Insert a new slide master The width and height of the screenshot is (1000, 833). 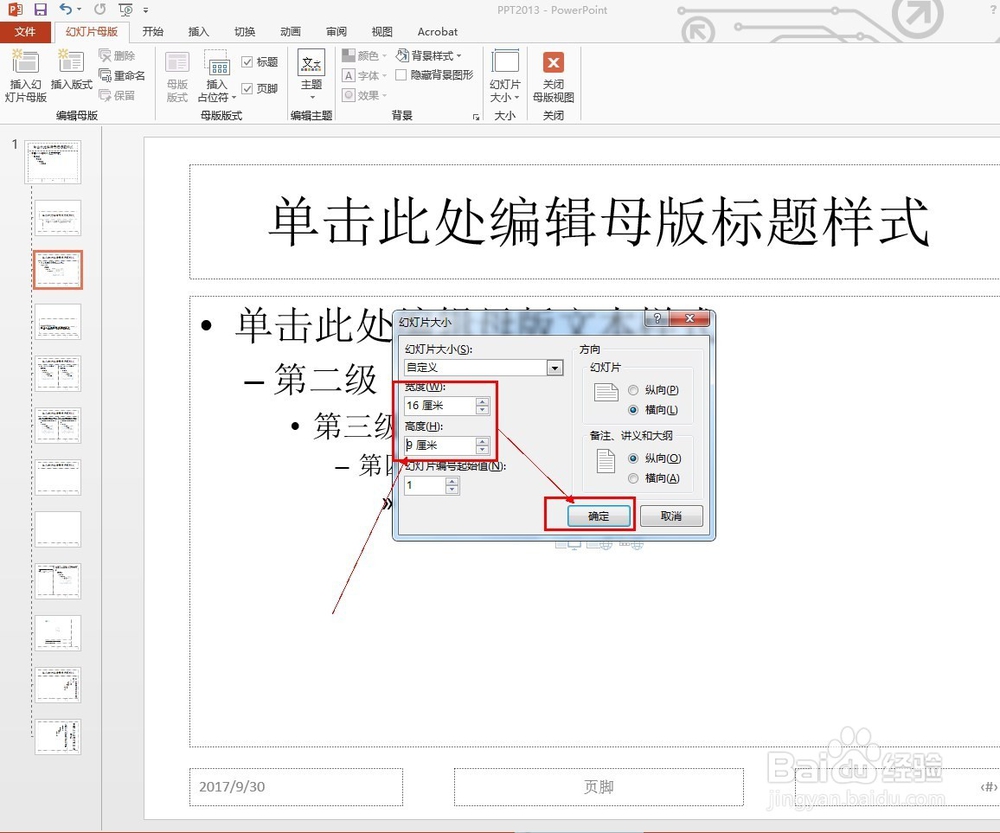click(x=26, y=76)
